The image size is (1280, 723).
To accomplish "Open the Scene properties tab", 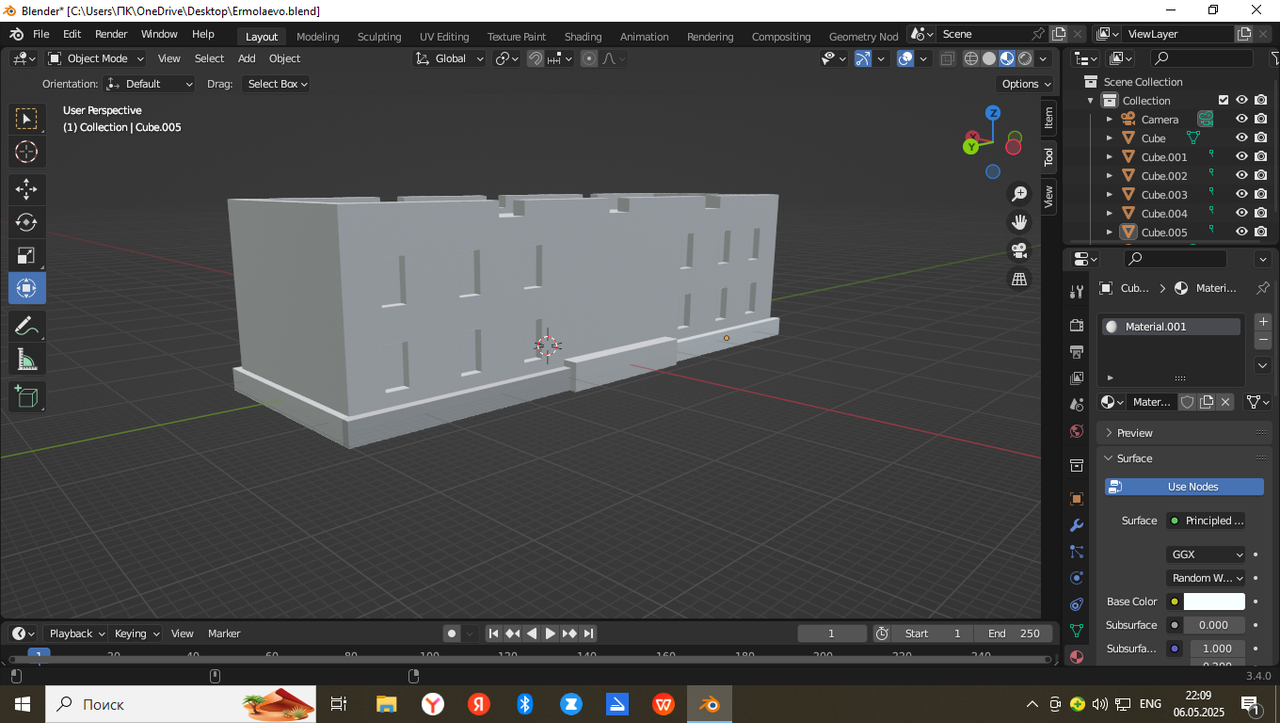I will pos(1077,405).
